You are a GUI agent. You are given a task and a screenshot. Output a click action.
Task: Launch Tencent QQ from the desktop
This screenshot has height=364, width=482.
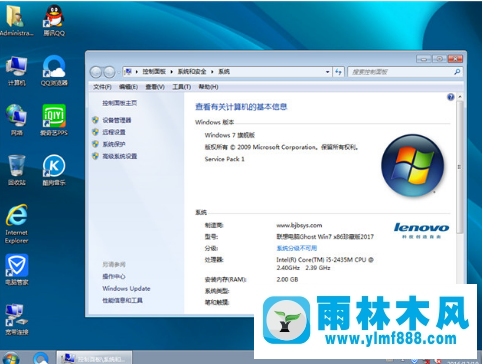[x=54, y=20]
